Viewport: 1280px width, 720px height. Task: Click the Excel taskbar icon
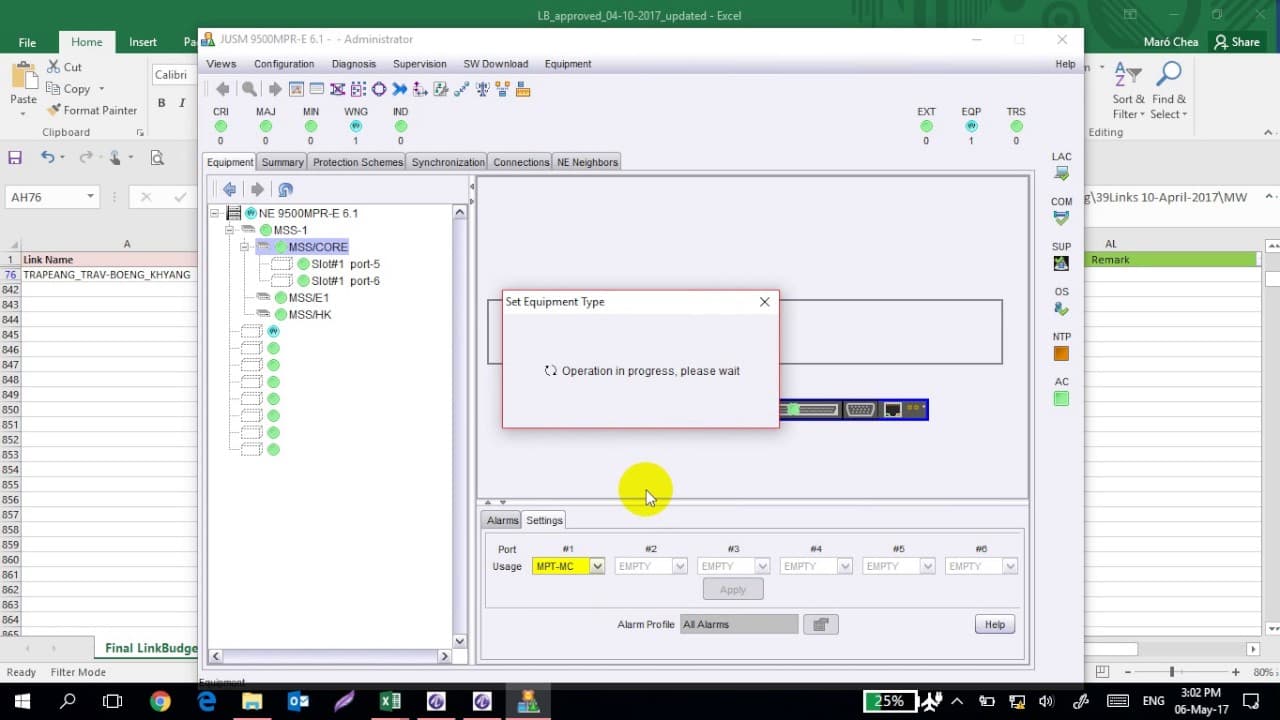pyautogui.click(x=390, y=701)
